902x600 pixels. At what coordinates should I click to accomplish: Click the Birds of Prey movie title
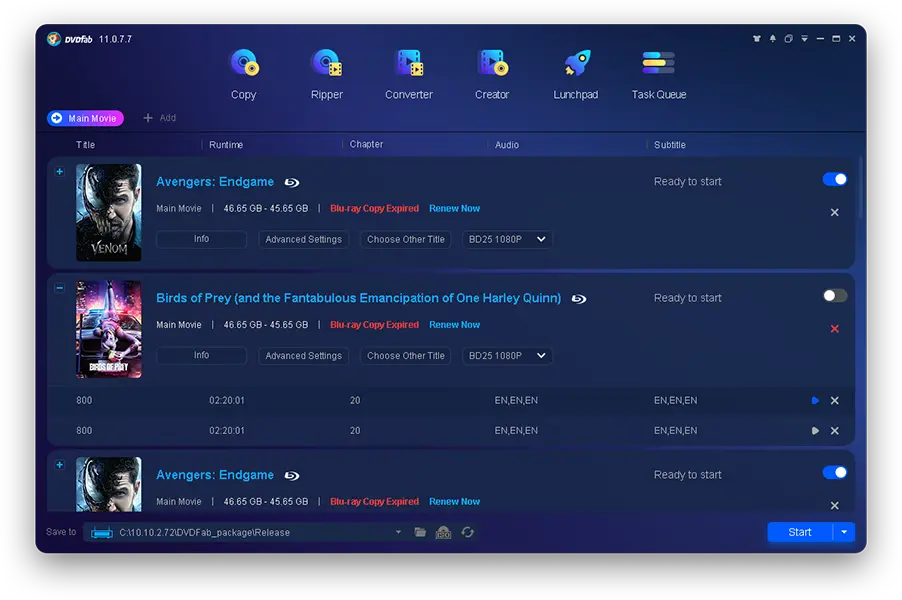click(358, 298)
